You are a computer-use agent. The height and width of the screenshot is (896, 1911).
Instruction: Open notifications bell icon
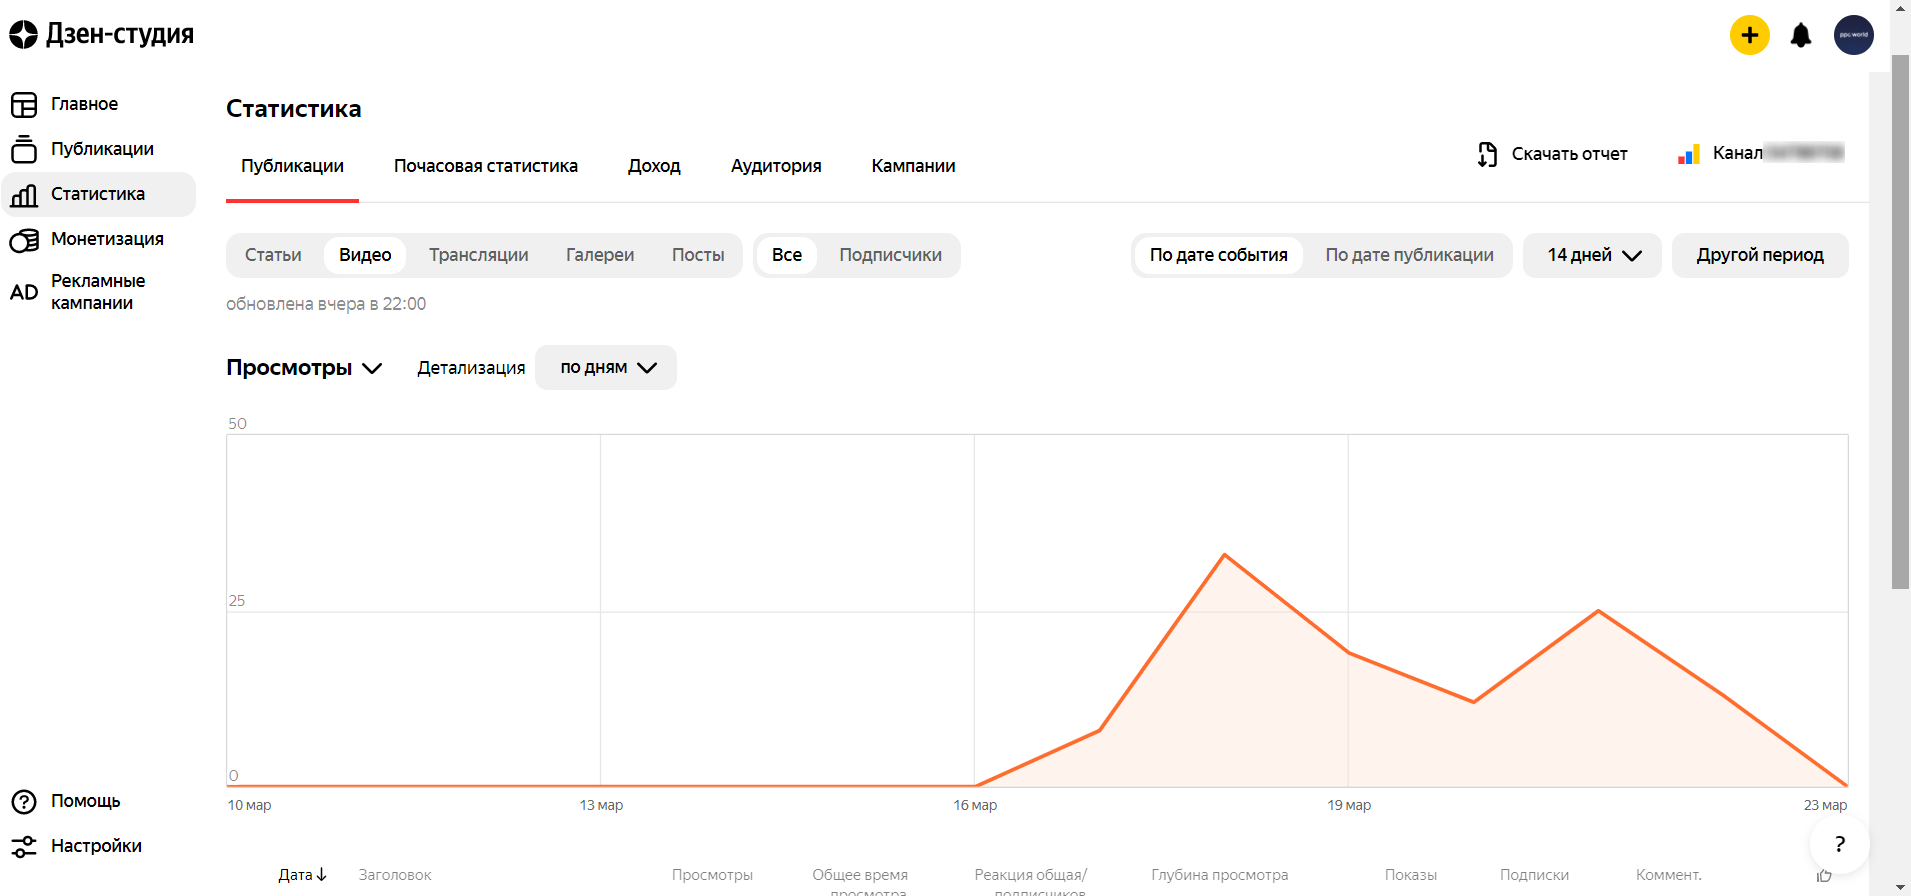coord(1800,36)
